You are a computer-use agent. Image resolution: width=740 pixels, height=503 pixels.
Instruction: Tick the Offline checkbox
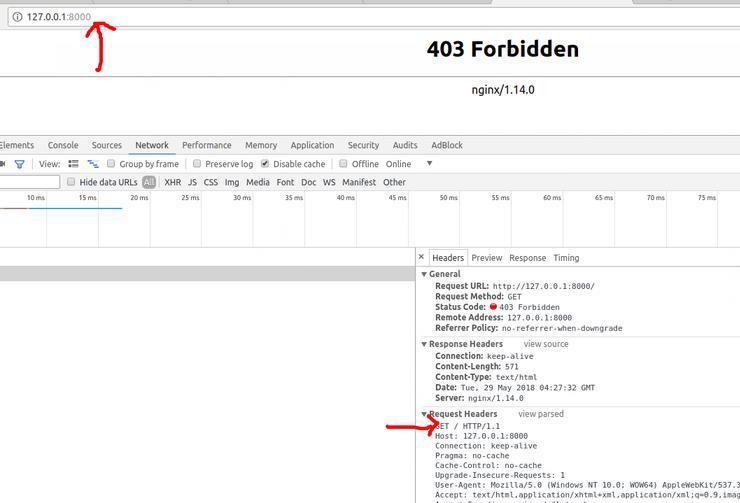pyautogui.click(x=343, y=164)
